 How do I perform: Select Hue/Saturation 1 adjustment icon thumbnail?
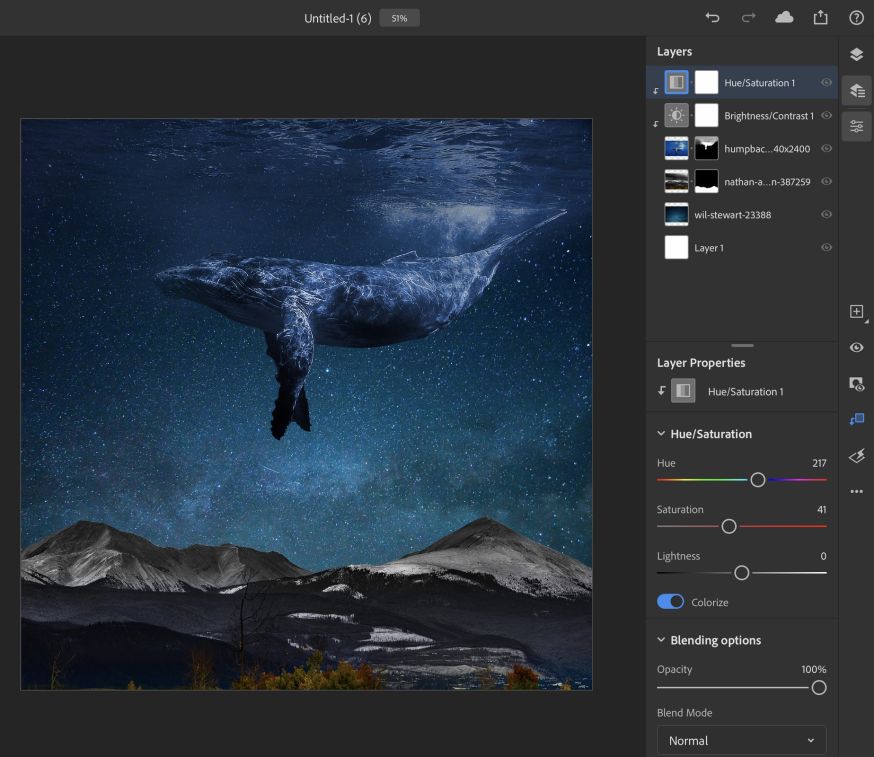point(677,83)
